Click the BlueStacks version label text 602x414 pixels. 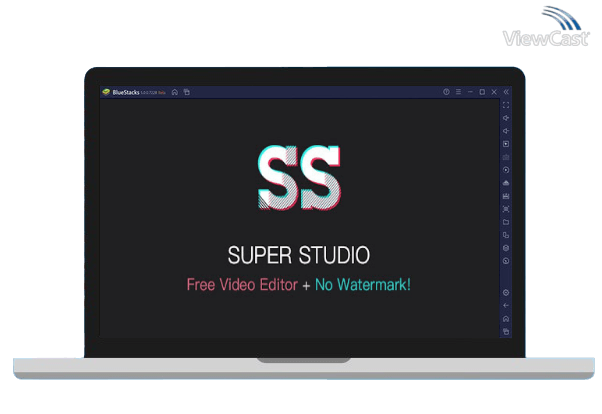(153, 93)
